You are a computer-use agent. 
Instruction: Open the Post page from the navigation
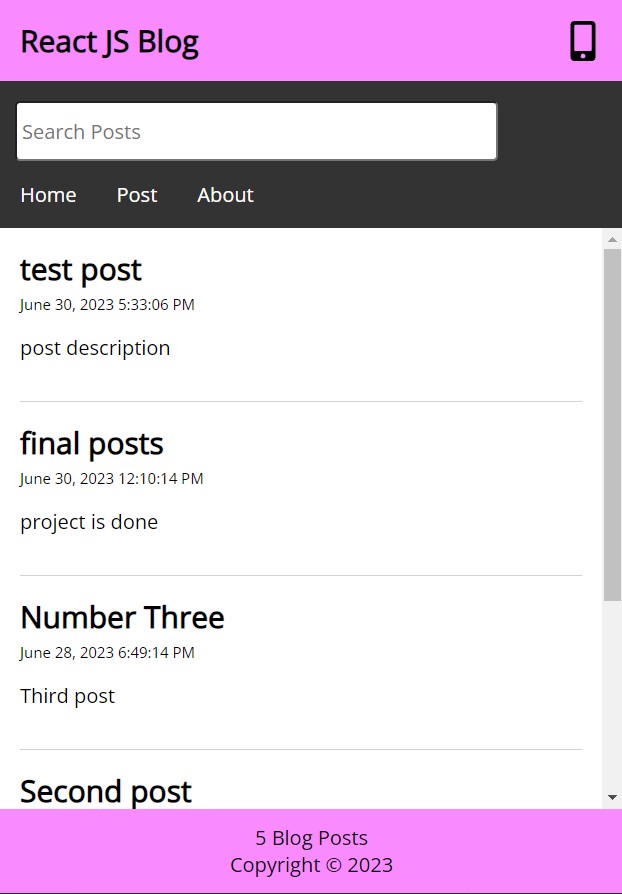[x=137, y=195]
